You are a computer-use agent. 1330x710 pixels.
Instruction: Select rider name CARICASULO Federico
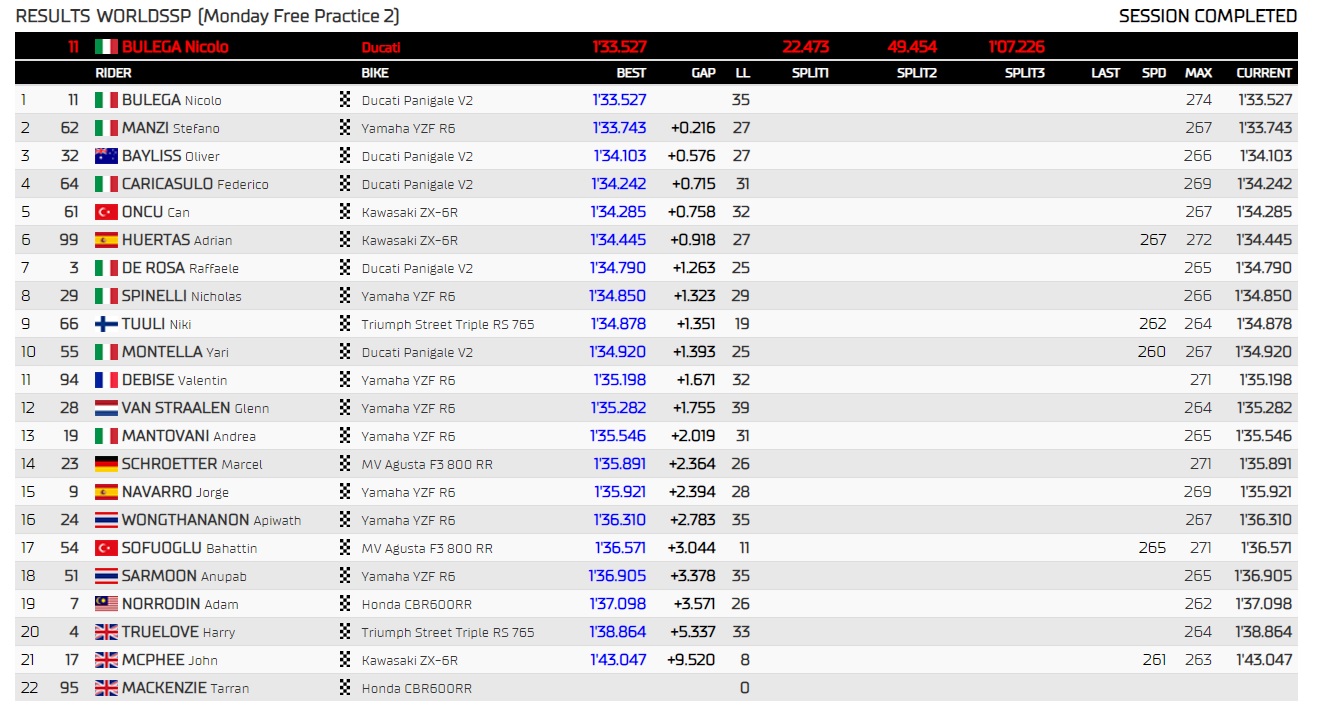tap(195, 184)
